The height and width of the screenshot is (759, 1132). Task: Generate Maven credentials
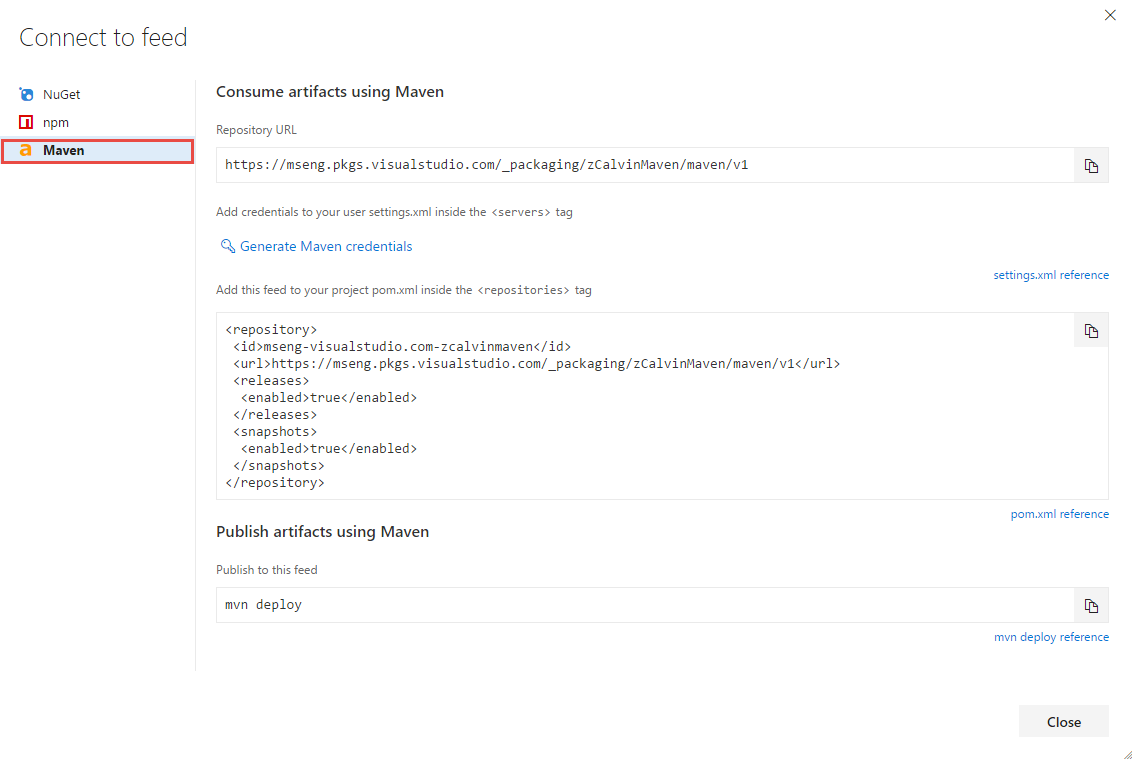pos(326,246)
